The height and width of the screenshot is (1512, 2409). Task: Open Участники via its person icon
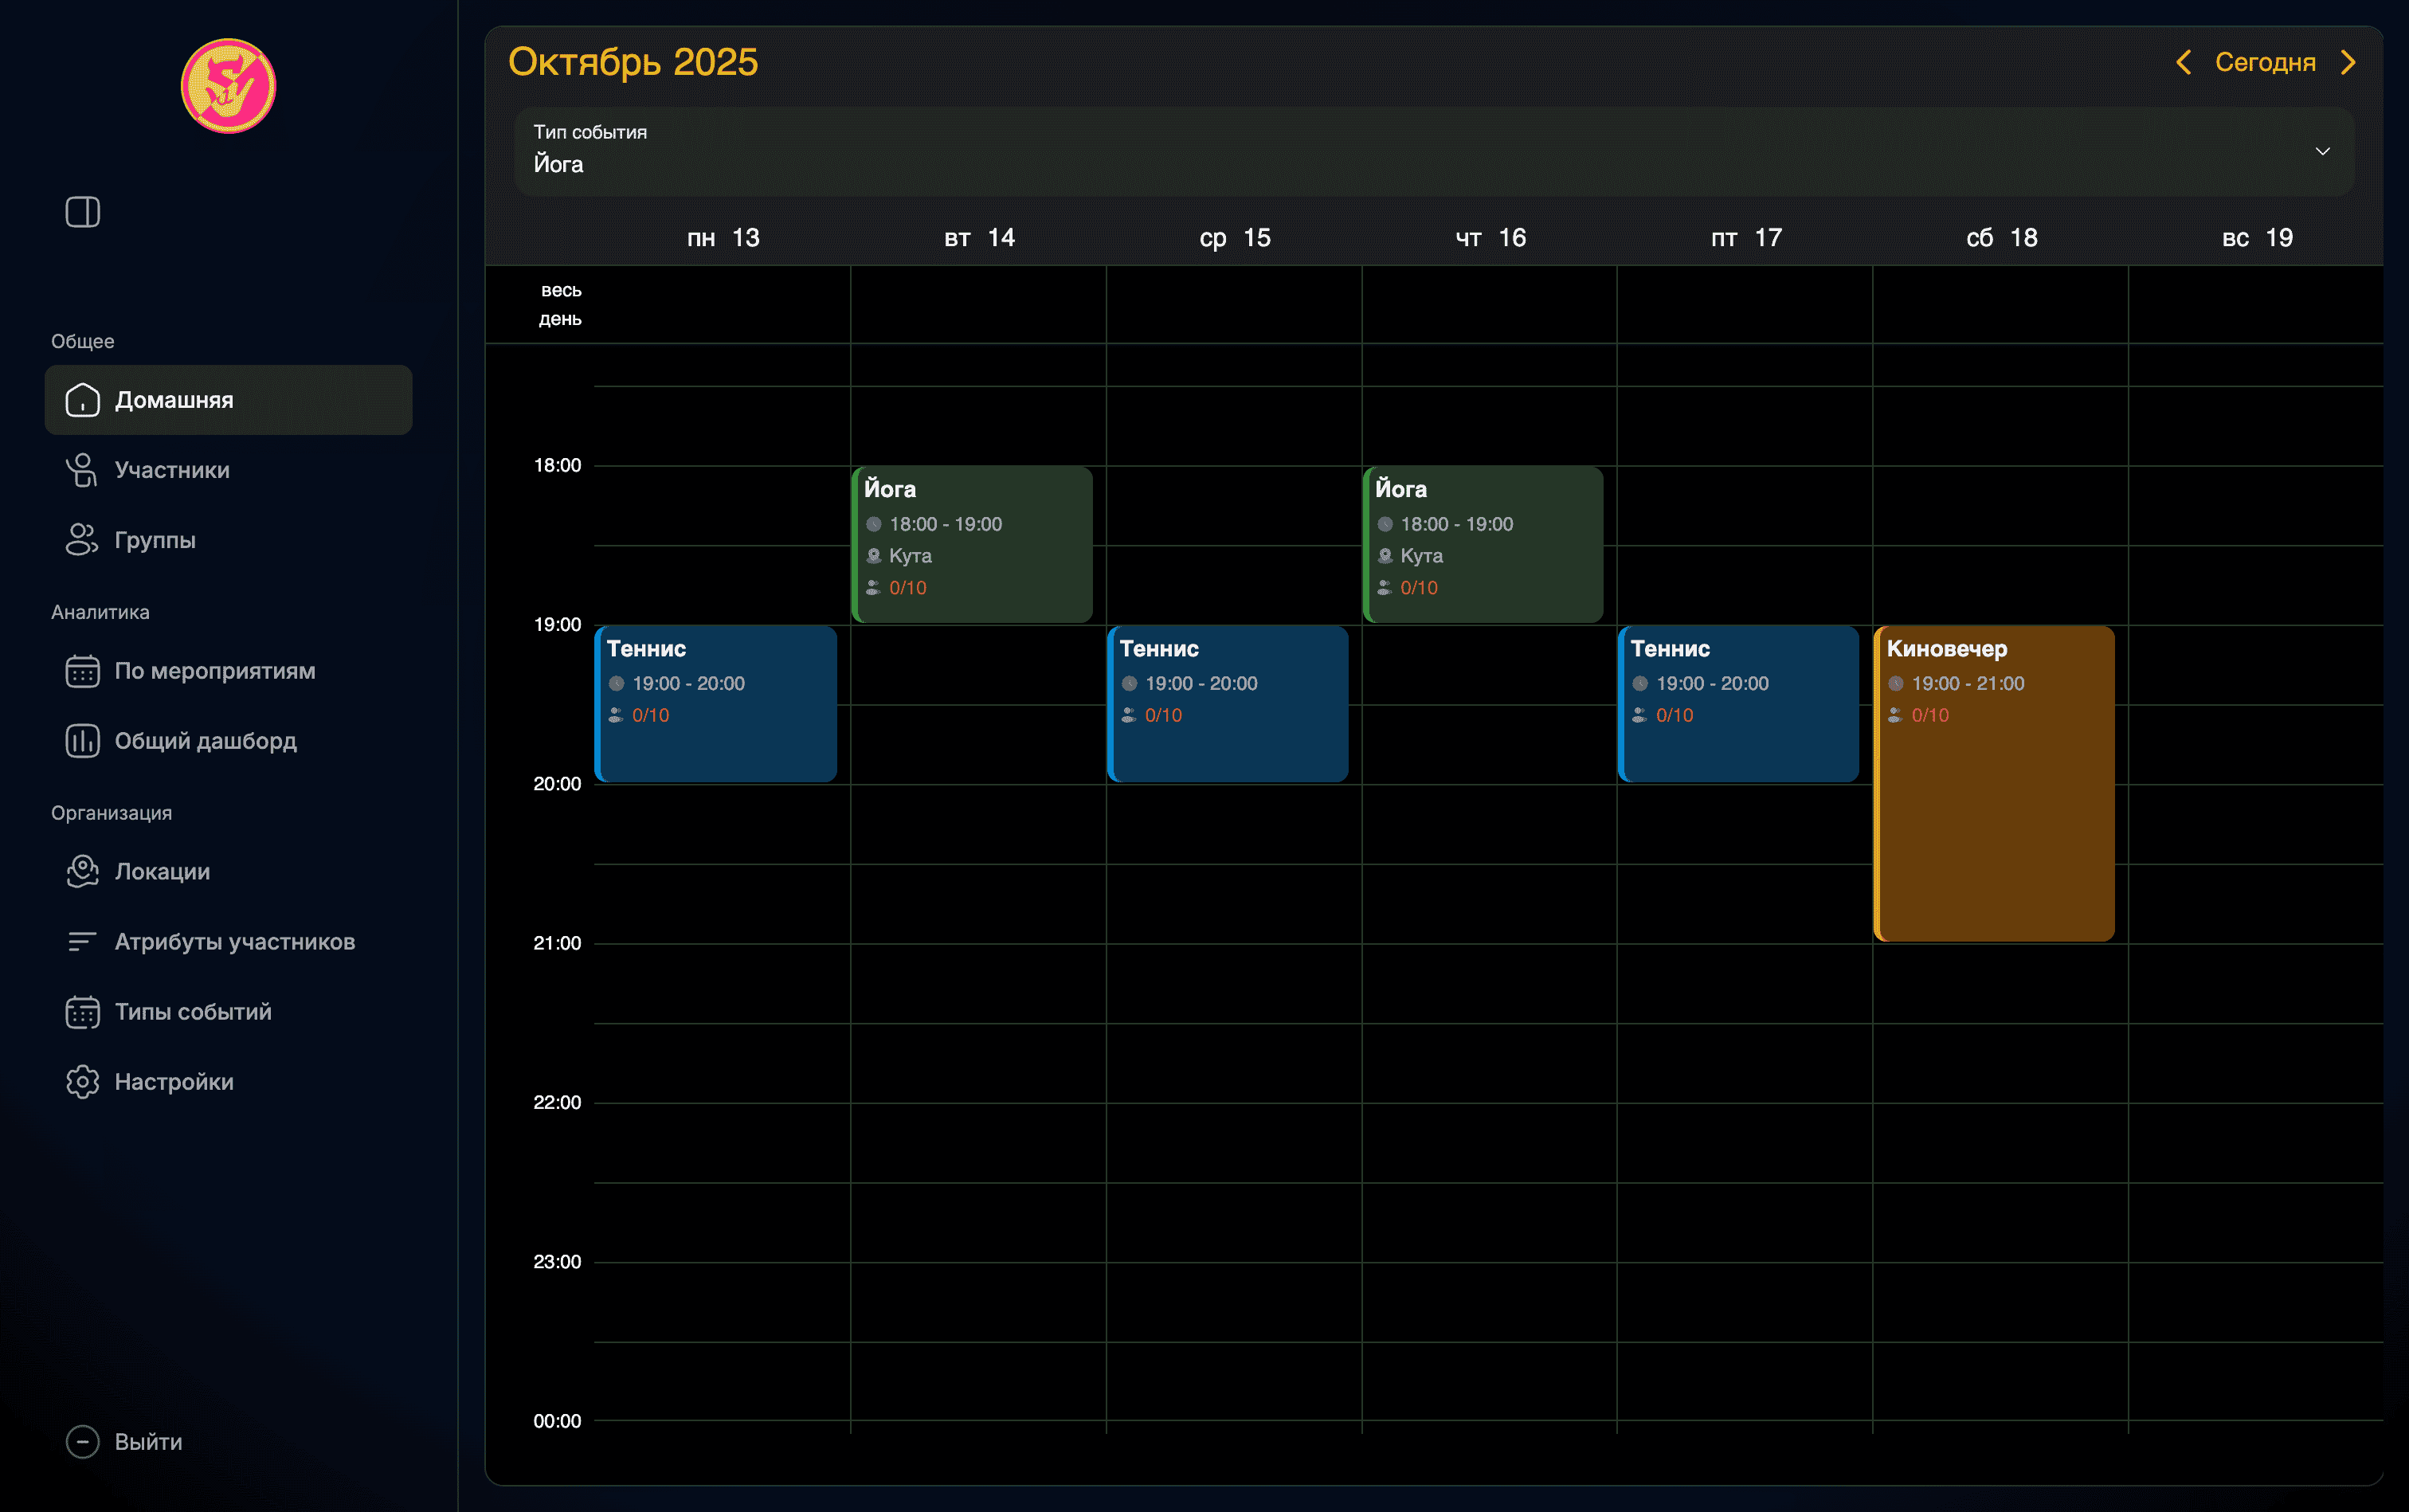tap(82, 470)
